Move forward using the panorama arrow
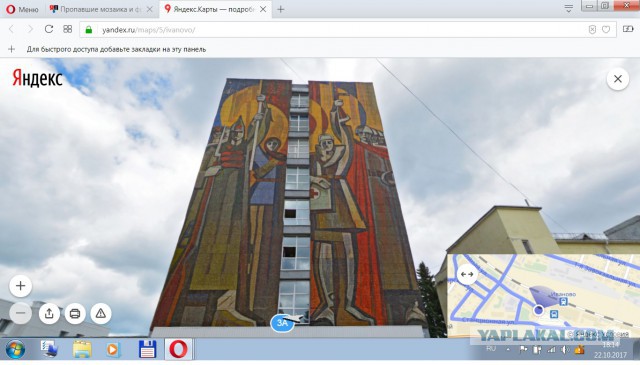This screenshot has height=365, width=640. coord(296,318)
